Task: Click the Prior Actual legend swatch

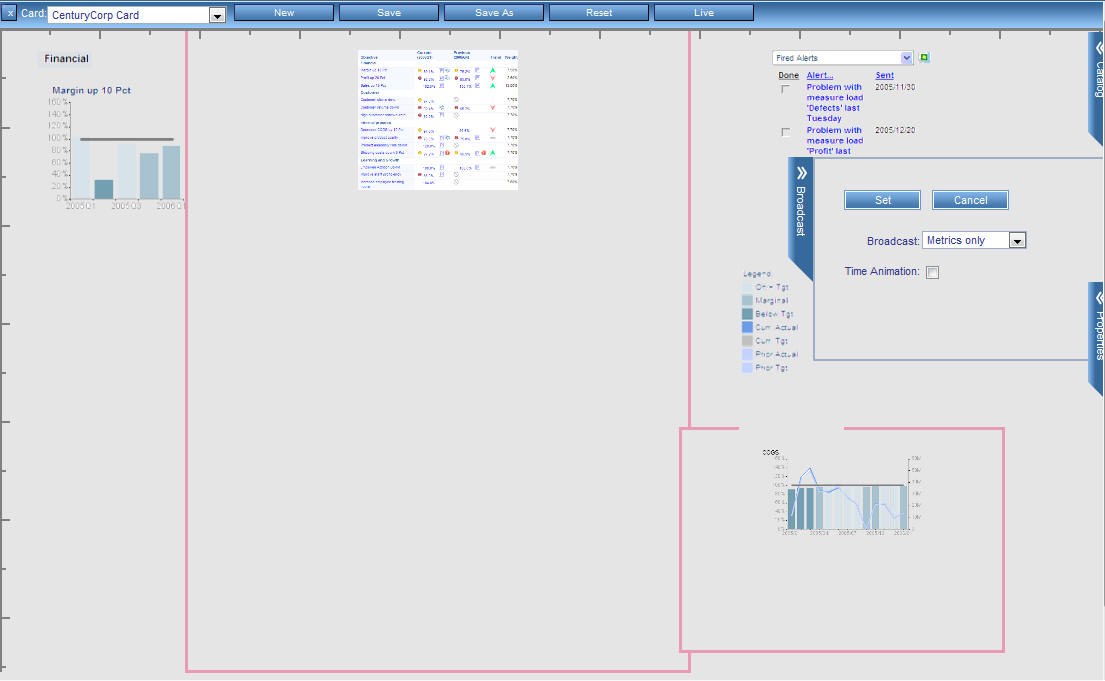Action: pos(747,354)
